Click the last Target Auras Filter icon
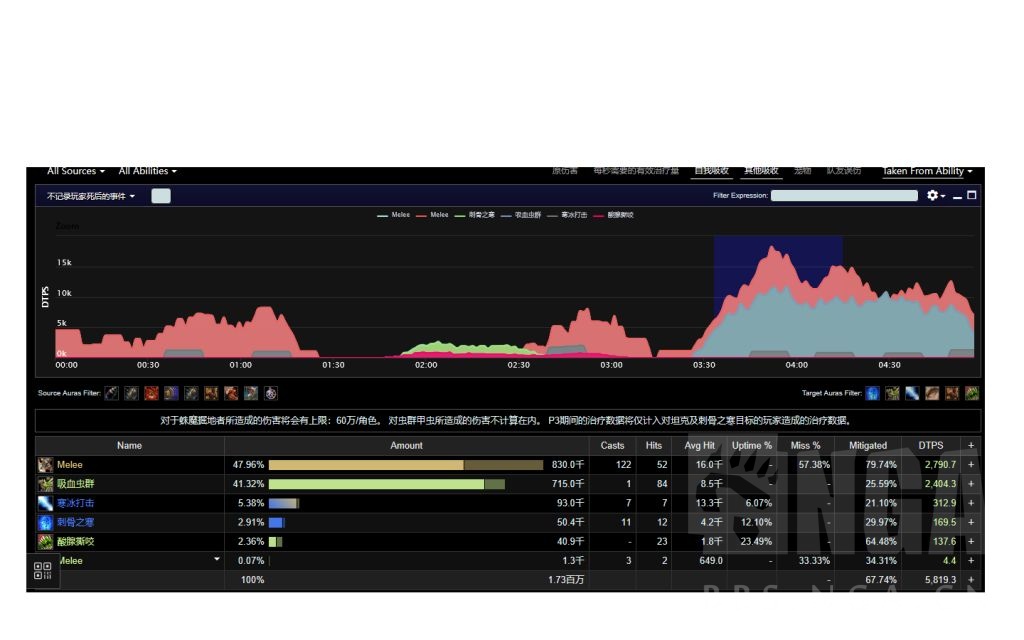This screenshot has height=640, width=1024. (x=972, y=393)
